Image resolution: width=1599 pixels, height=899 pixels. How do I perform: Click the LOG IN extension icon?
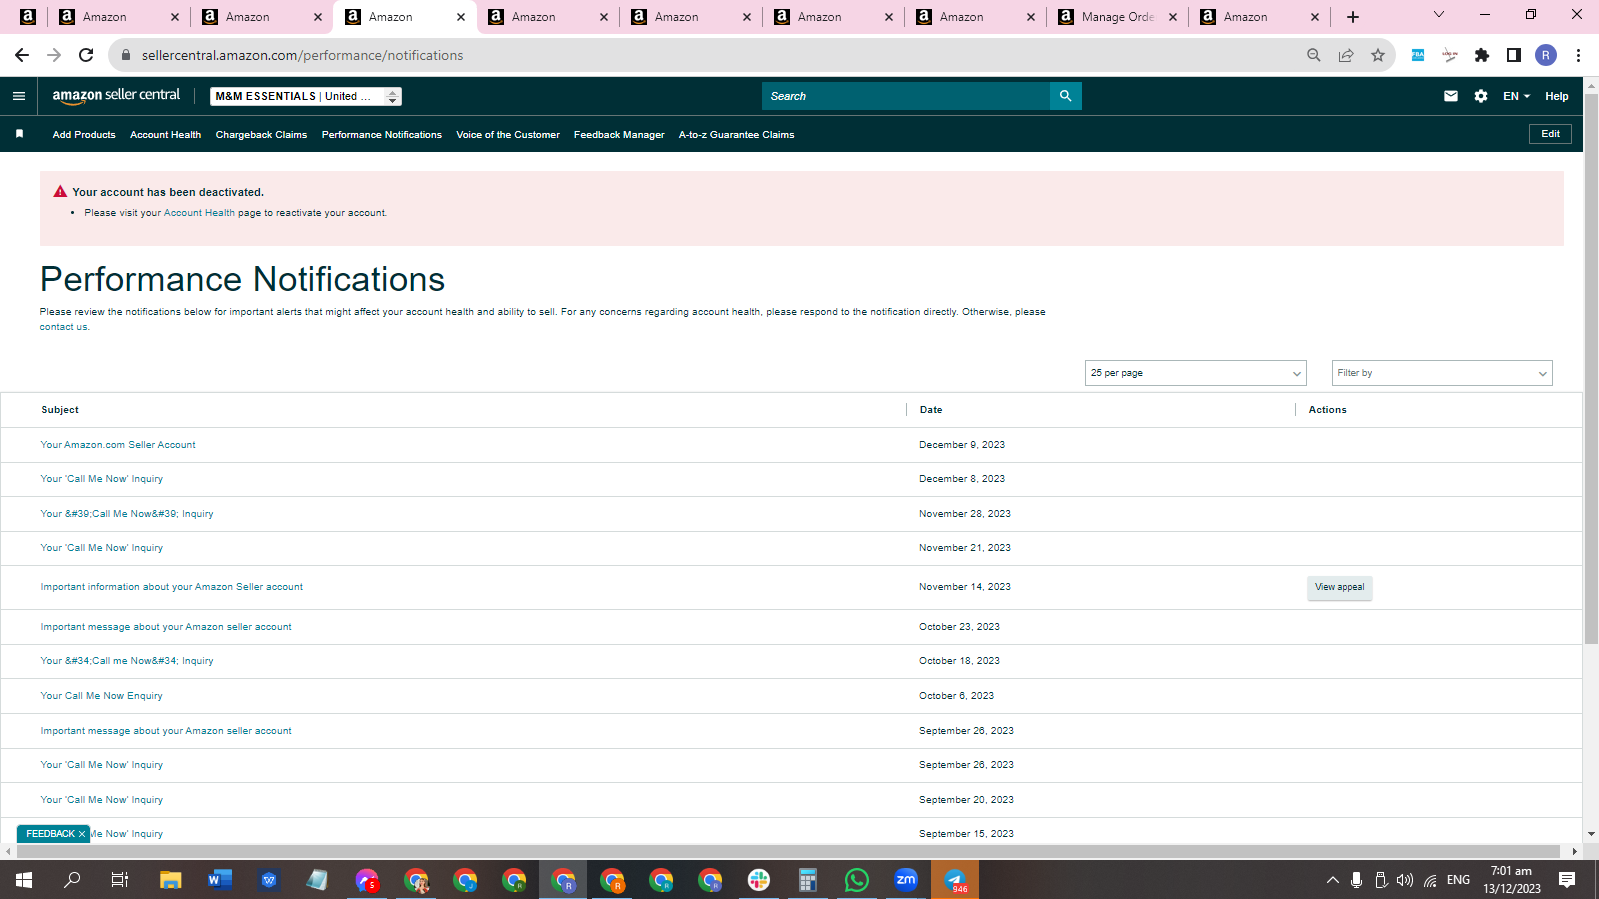click(1450, 55)
